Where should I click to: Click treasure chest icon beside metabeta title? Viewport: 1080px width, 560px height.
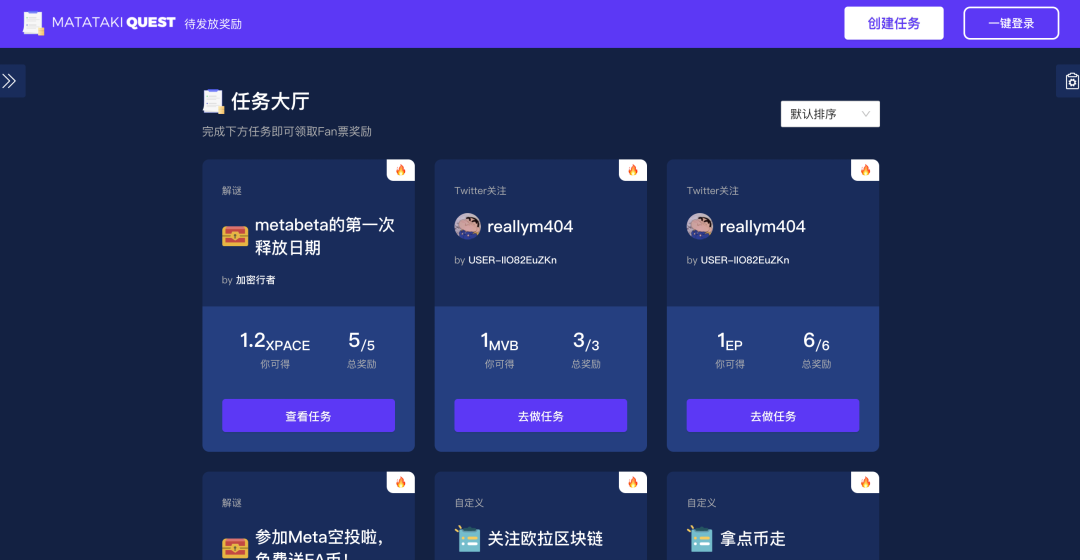point(235,236)
